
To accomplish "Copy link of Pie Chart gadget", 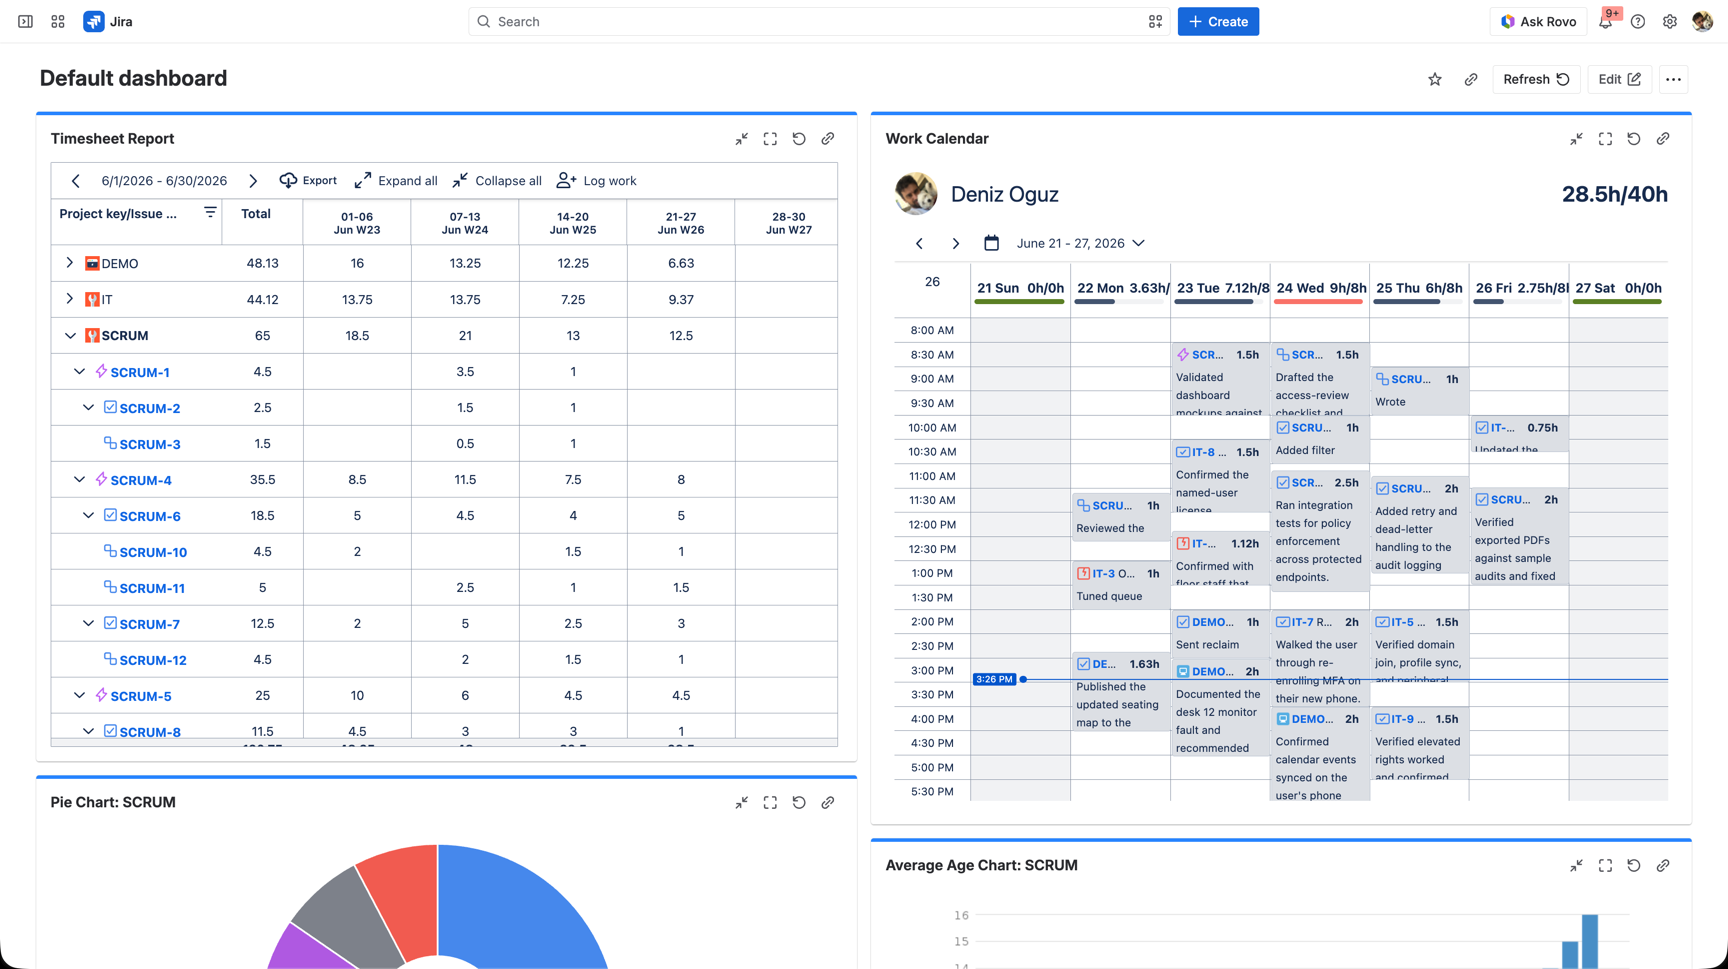I will pos(828,803).
